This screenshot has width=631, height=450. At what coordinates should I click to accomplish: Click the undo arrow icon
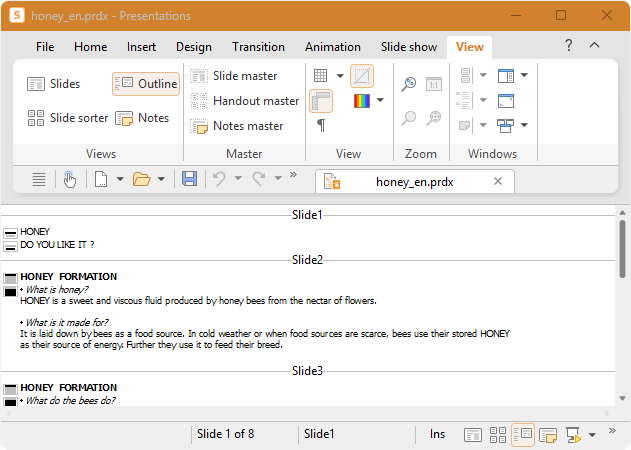(219, 178)
